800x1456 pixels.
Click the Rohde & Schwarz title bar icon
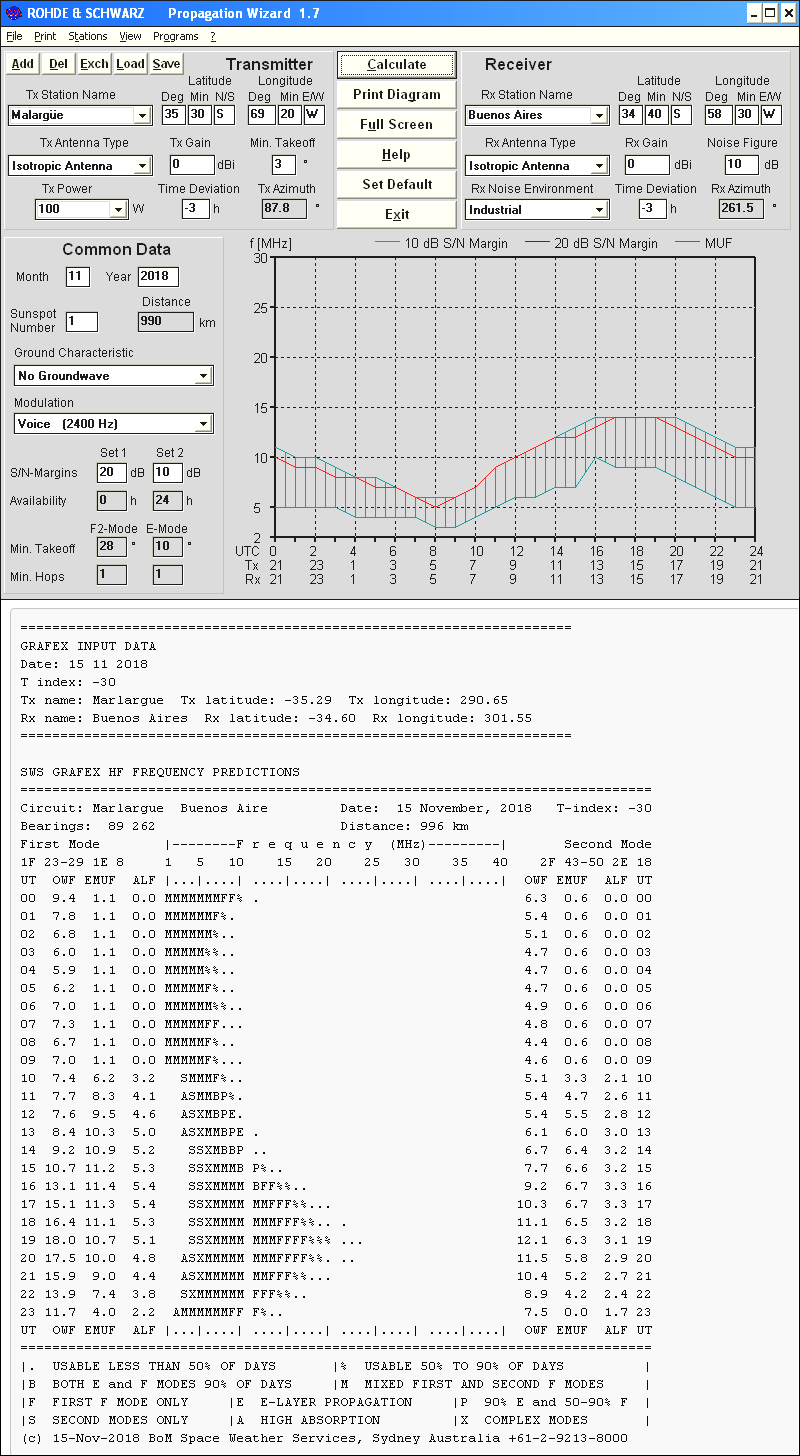click(14, 13)
